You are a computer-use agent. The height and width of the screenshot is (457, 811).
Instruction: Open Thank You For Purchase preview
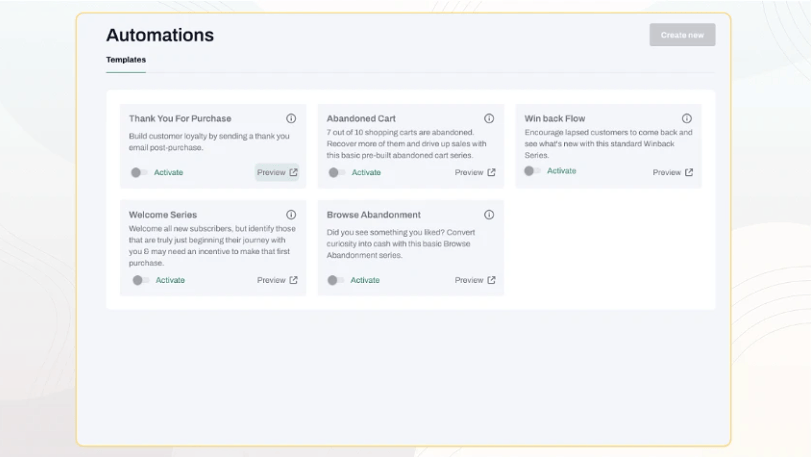click(277, 172)
